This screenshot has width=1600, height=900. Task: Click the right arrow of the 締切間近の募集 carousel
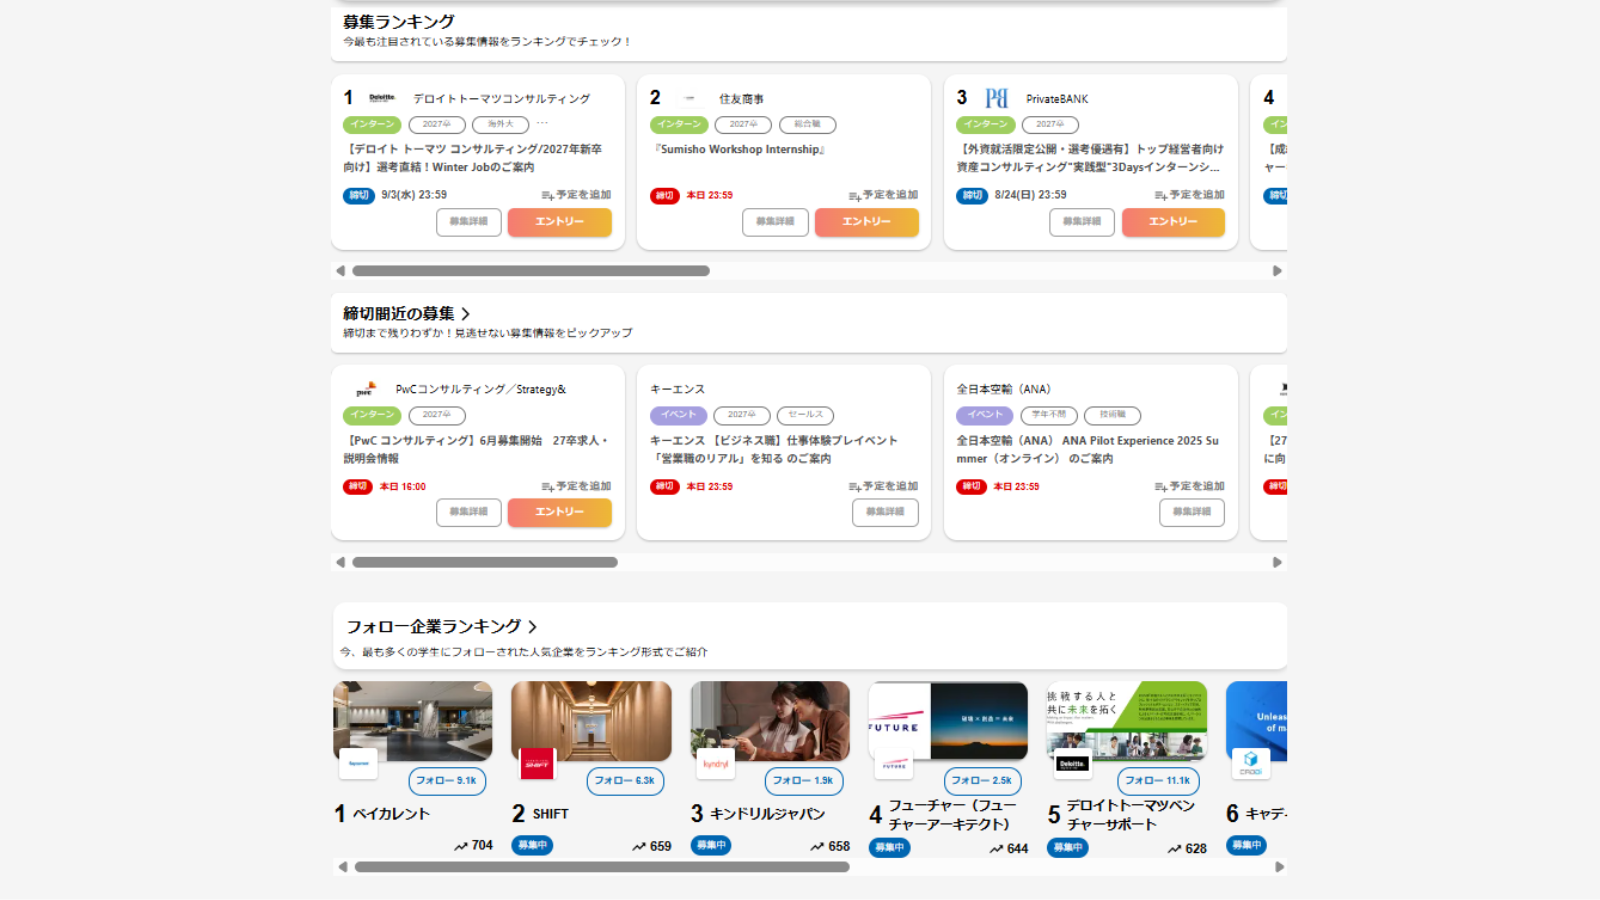click(x=1277, y=562)
